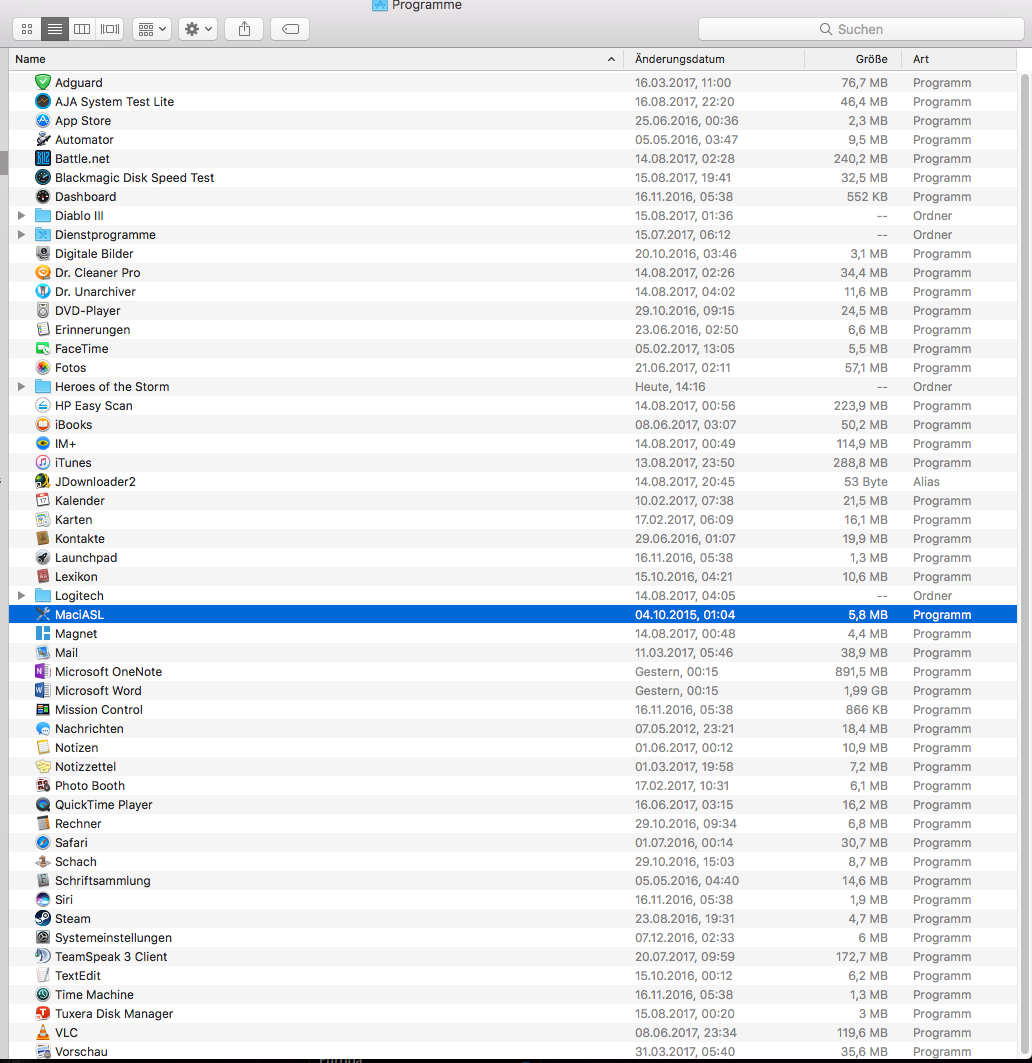Focus the Suchen search field
This screenshot has width=1032, height=1063.
pos(861,29)
